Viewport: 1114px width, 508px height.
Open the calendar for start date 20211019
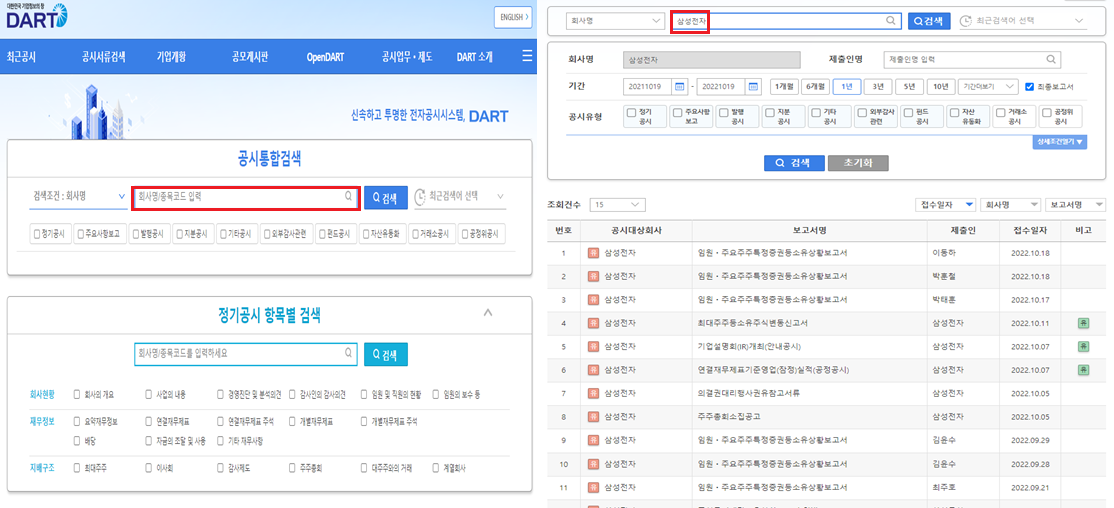point(680,87)
